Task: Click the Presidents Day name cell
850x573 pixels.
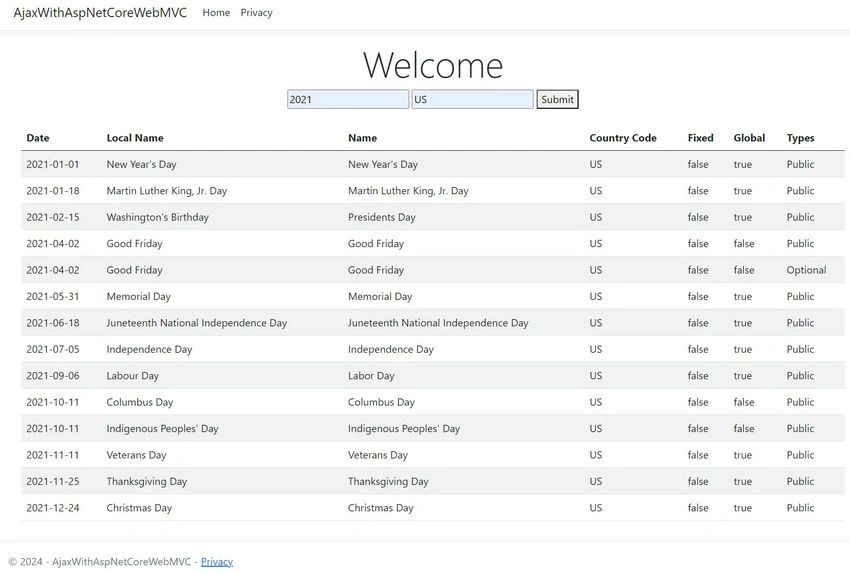Action: tap(382, 217)
